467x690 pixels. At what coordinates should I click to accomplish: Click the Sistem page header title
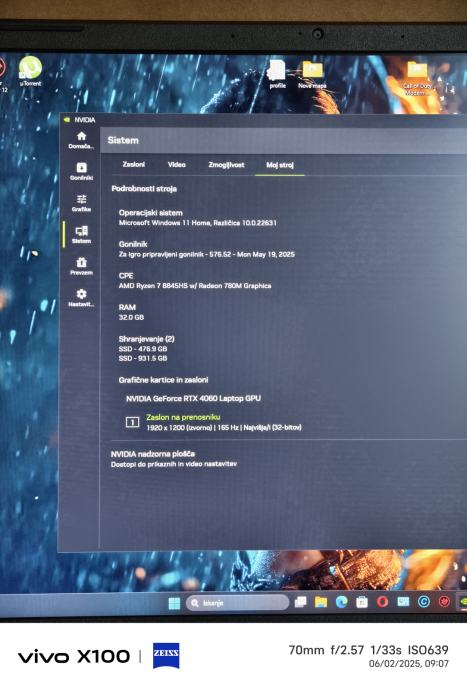[x=123, y=140]
